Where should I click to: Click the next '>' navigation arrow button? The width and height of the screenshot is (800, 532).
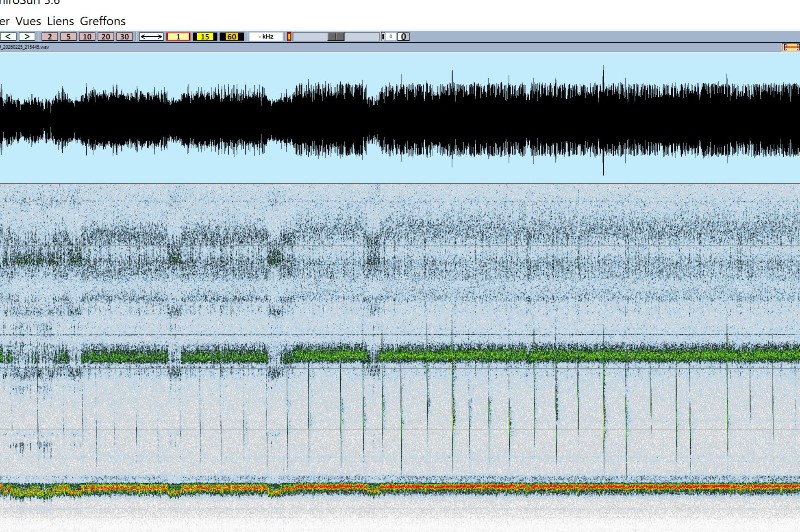tap(26, 36)
